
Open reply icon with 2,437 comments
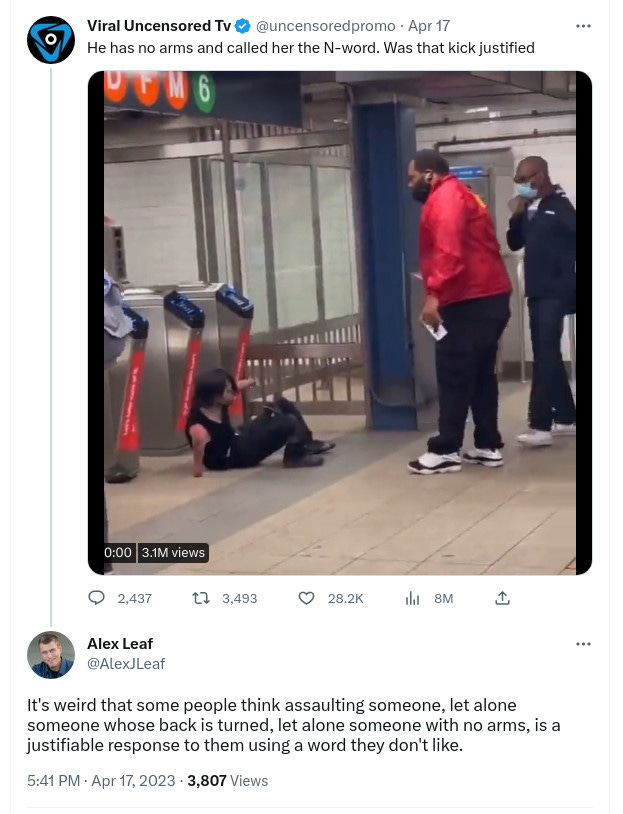[x=97, y=598]
